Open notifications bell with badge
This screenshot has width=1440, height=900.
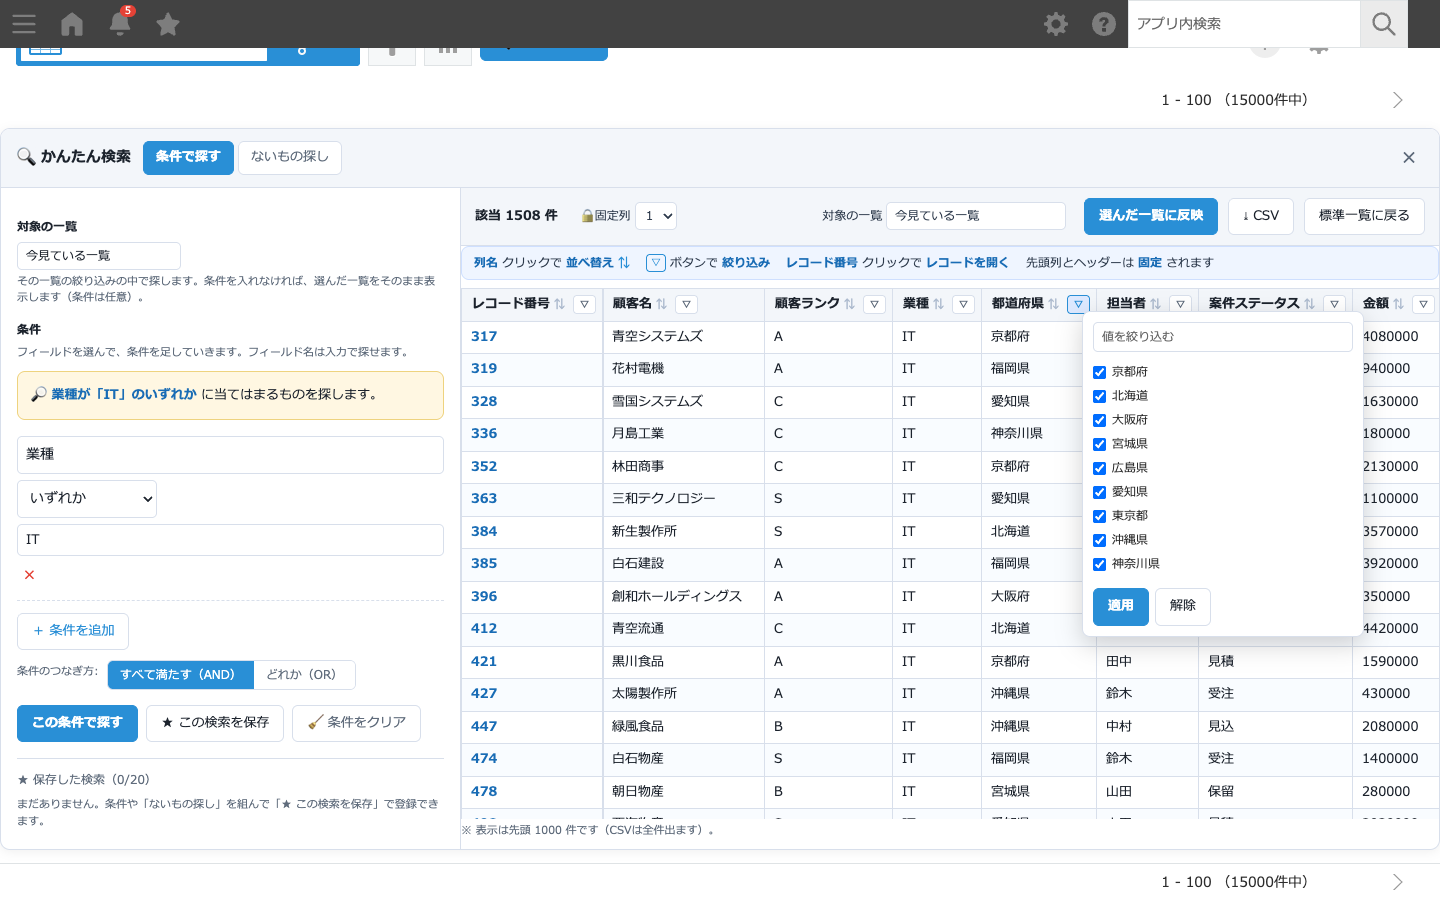[x=120, y=23]
